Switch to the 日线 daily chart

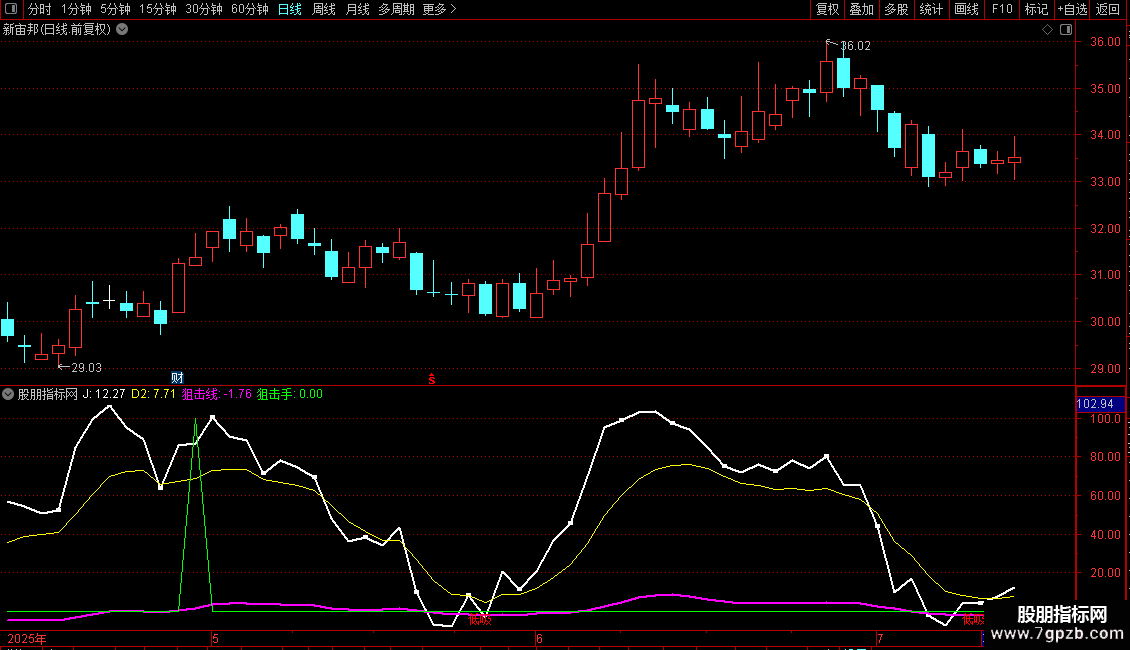[290, 9]
